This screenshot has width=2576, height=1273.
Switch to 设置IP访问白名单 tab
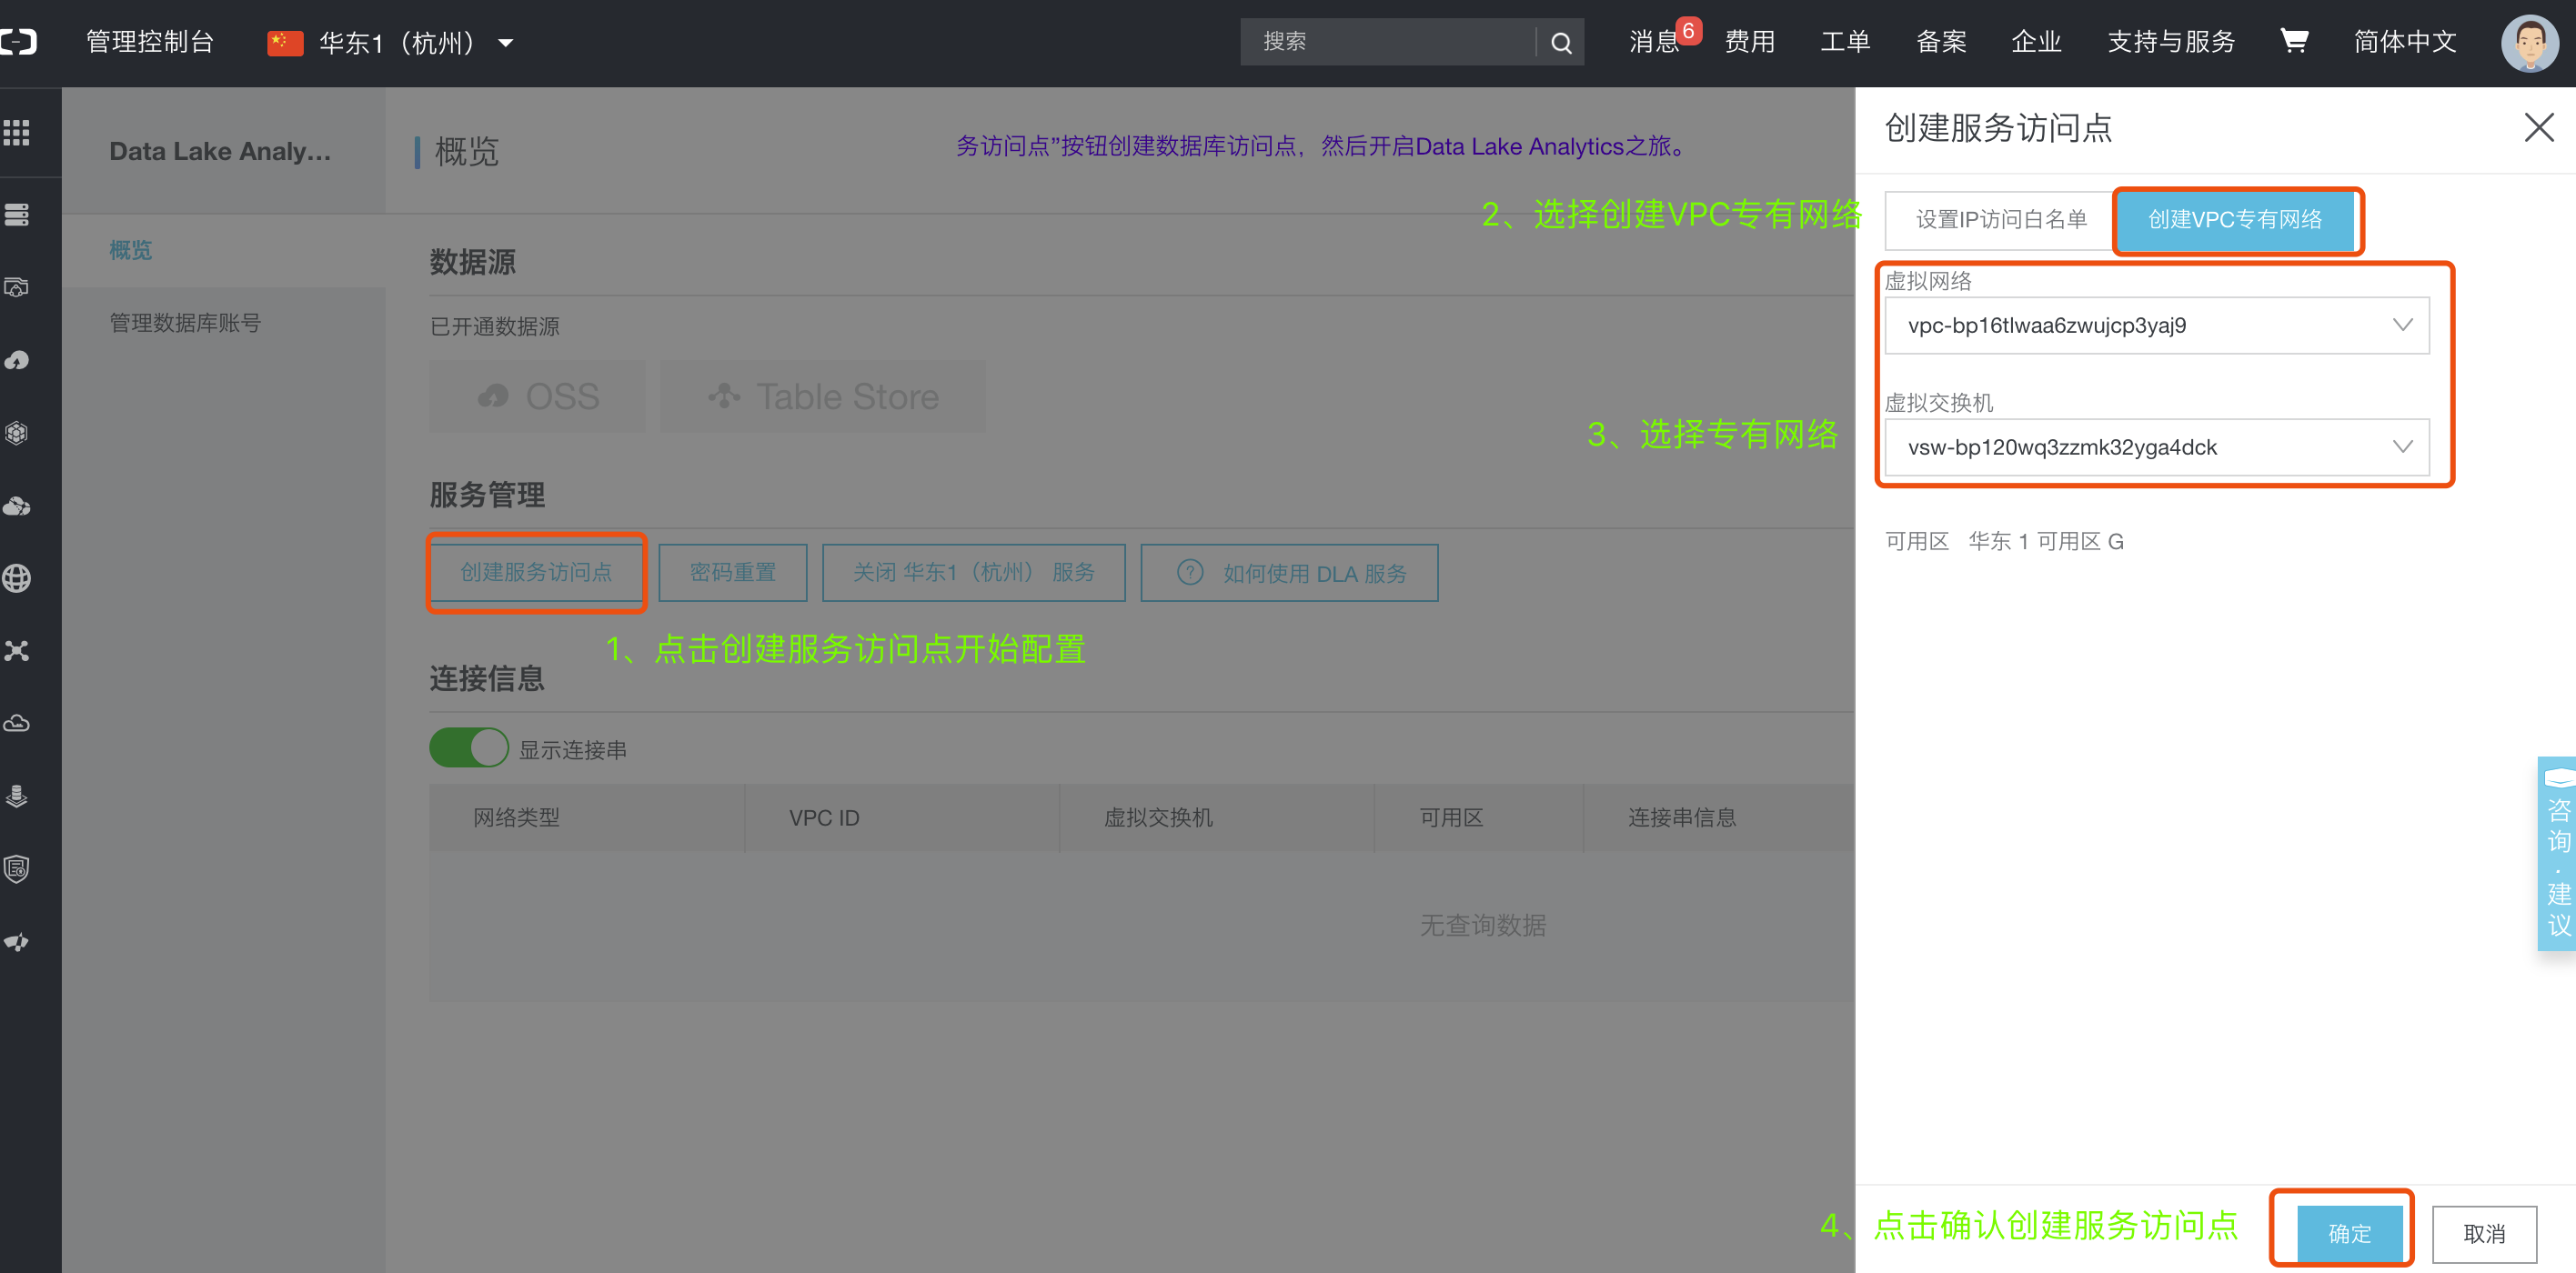2000,220
